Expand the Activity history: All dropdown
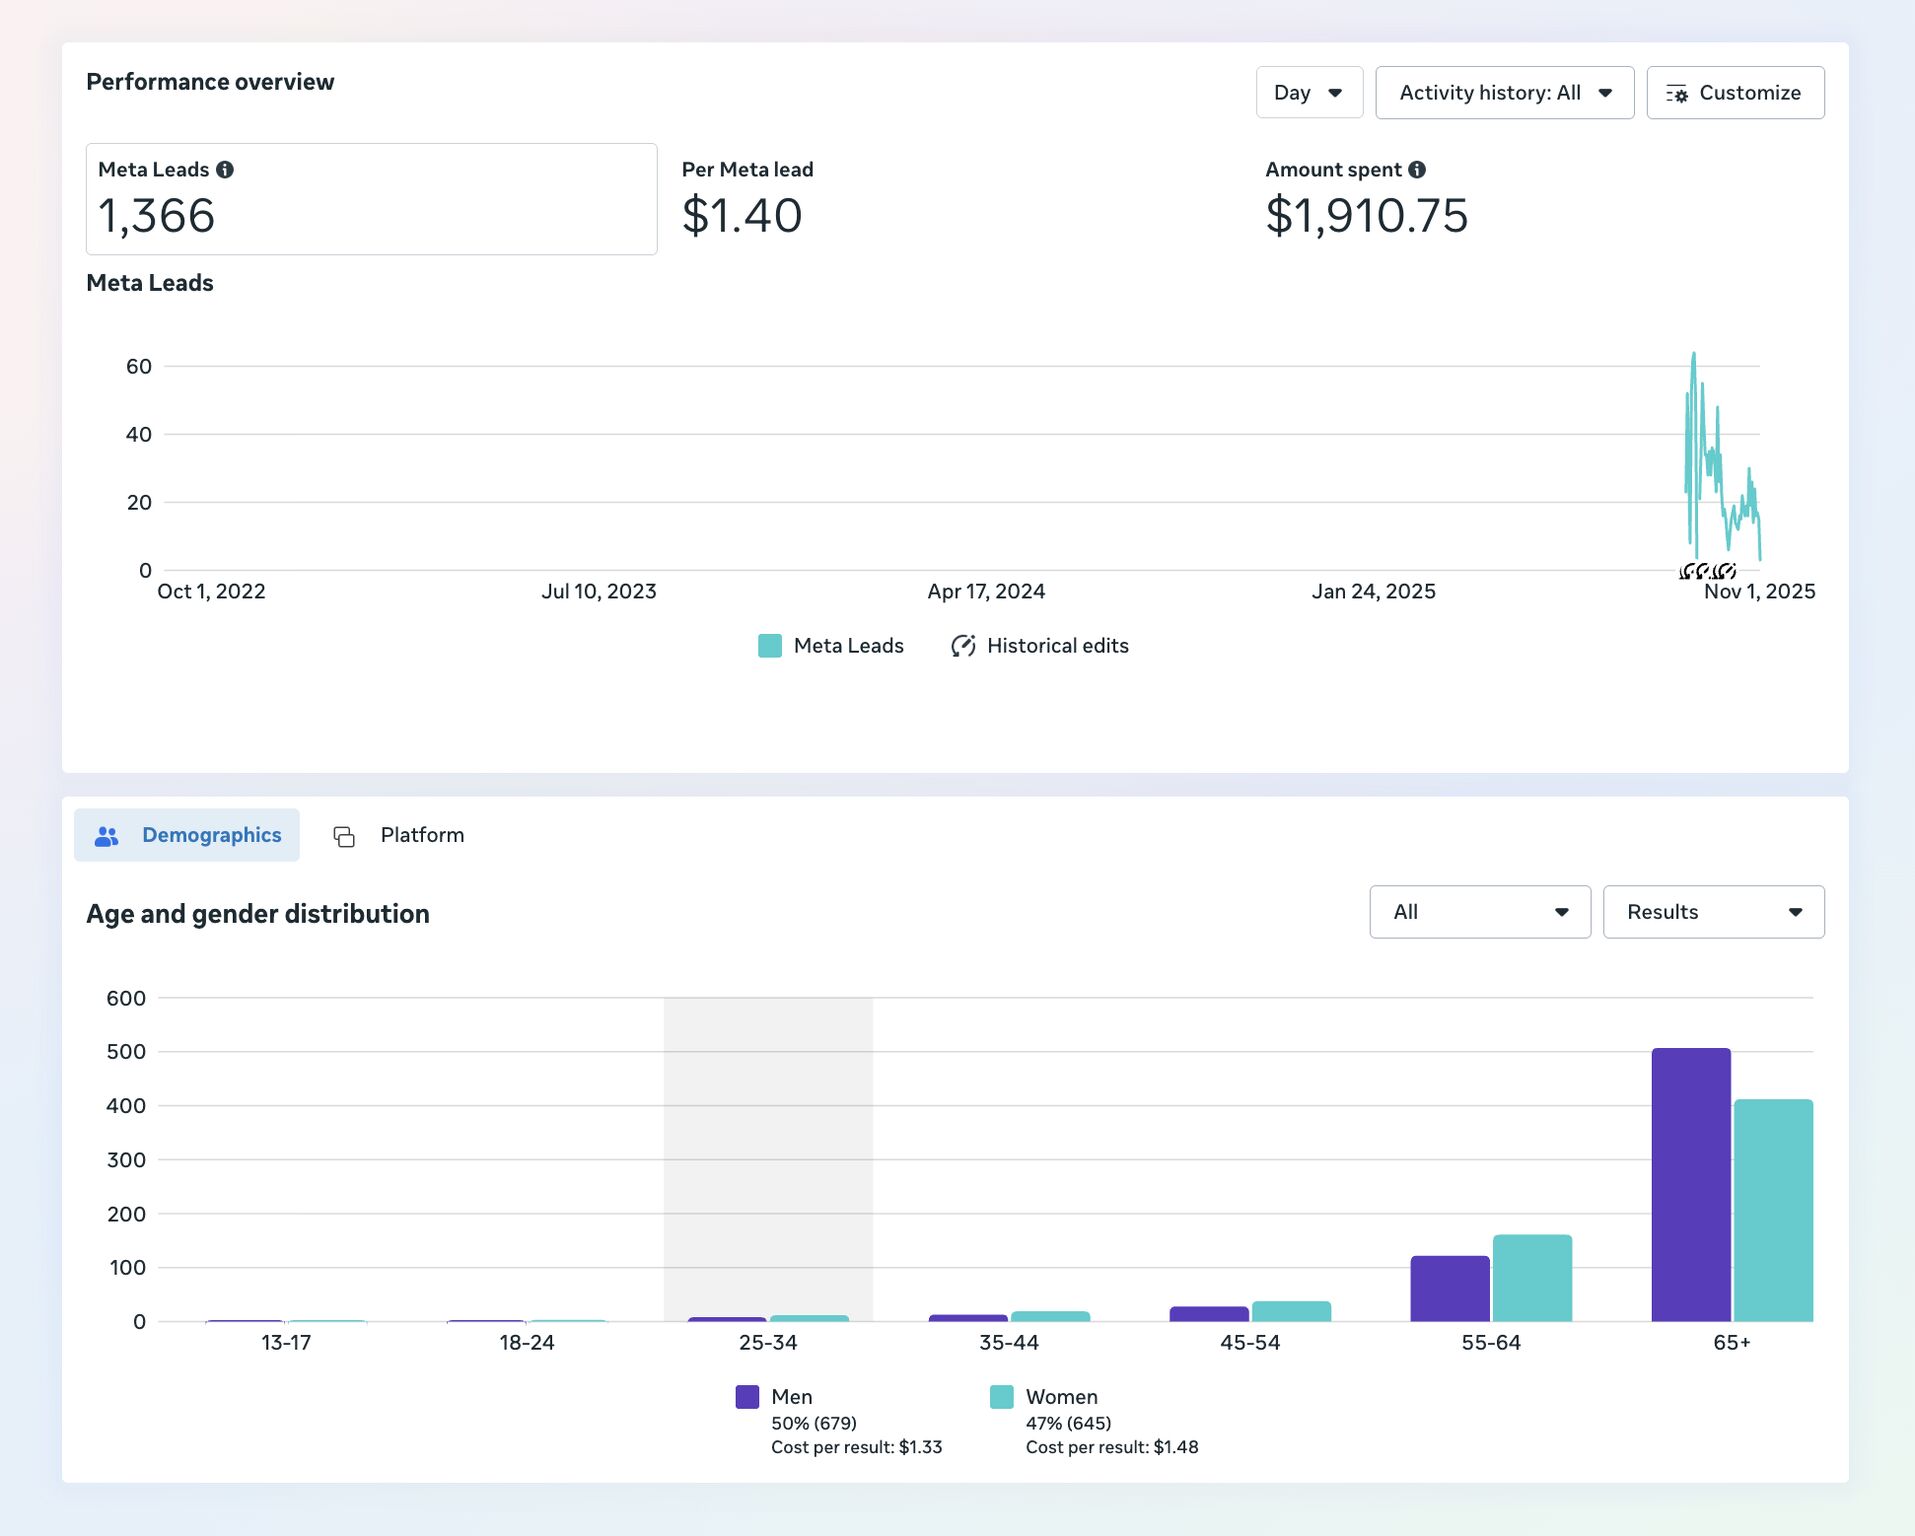 point(1504,93)
